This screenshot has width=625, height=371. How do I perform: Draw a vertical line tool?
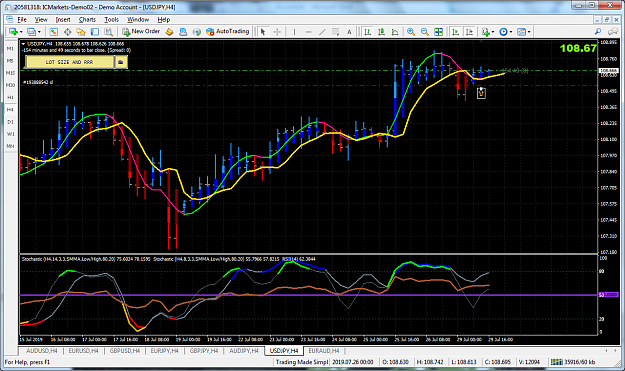click(x=294, y=31)
